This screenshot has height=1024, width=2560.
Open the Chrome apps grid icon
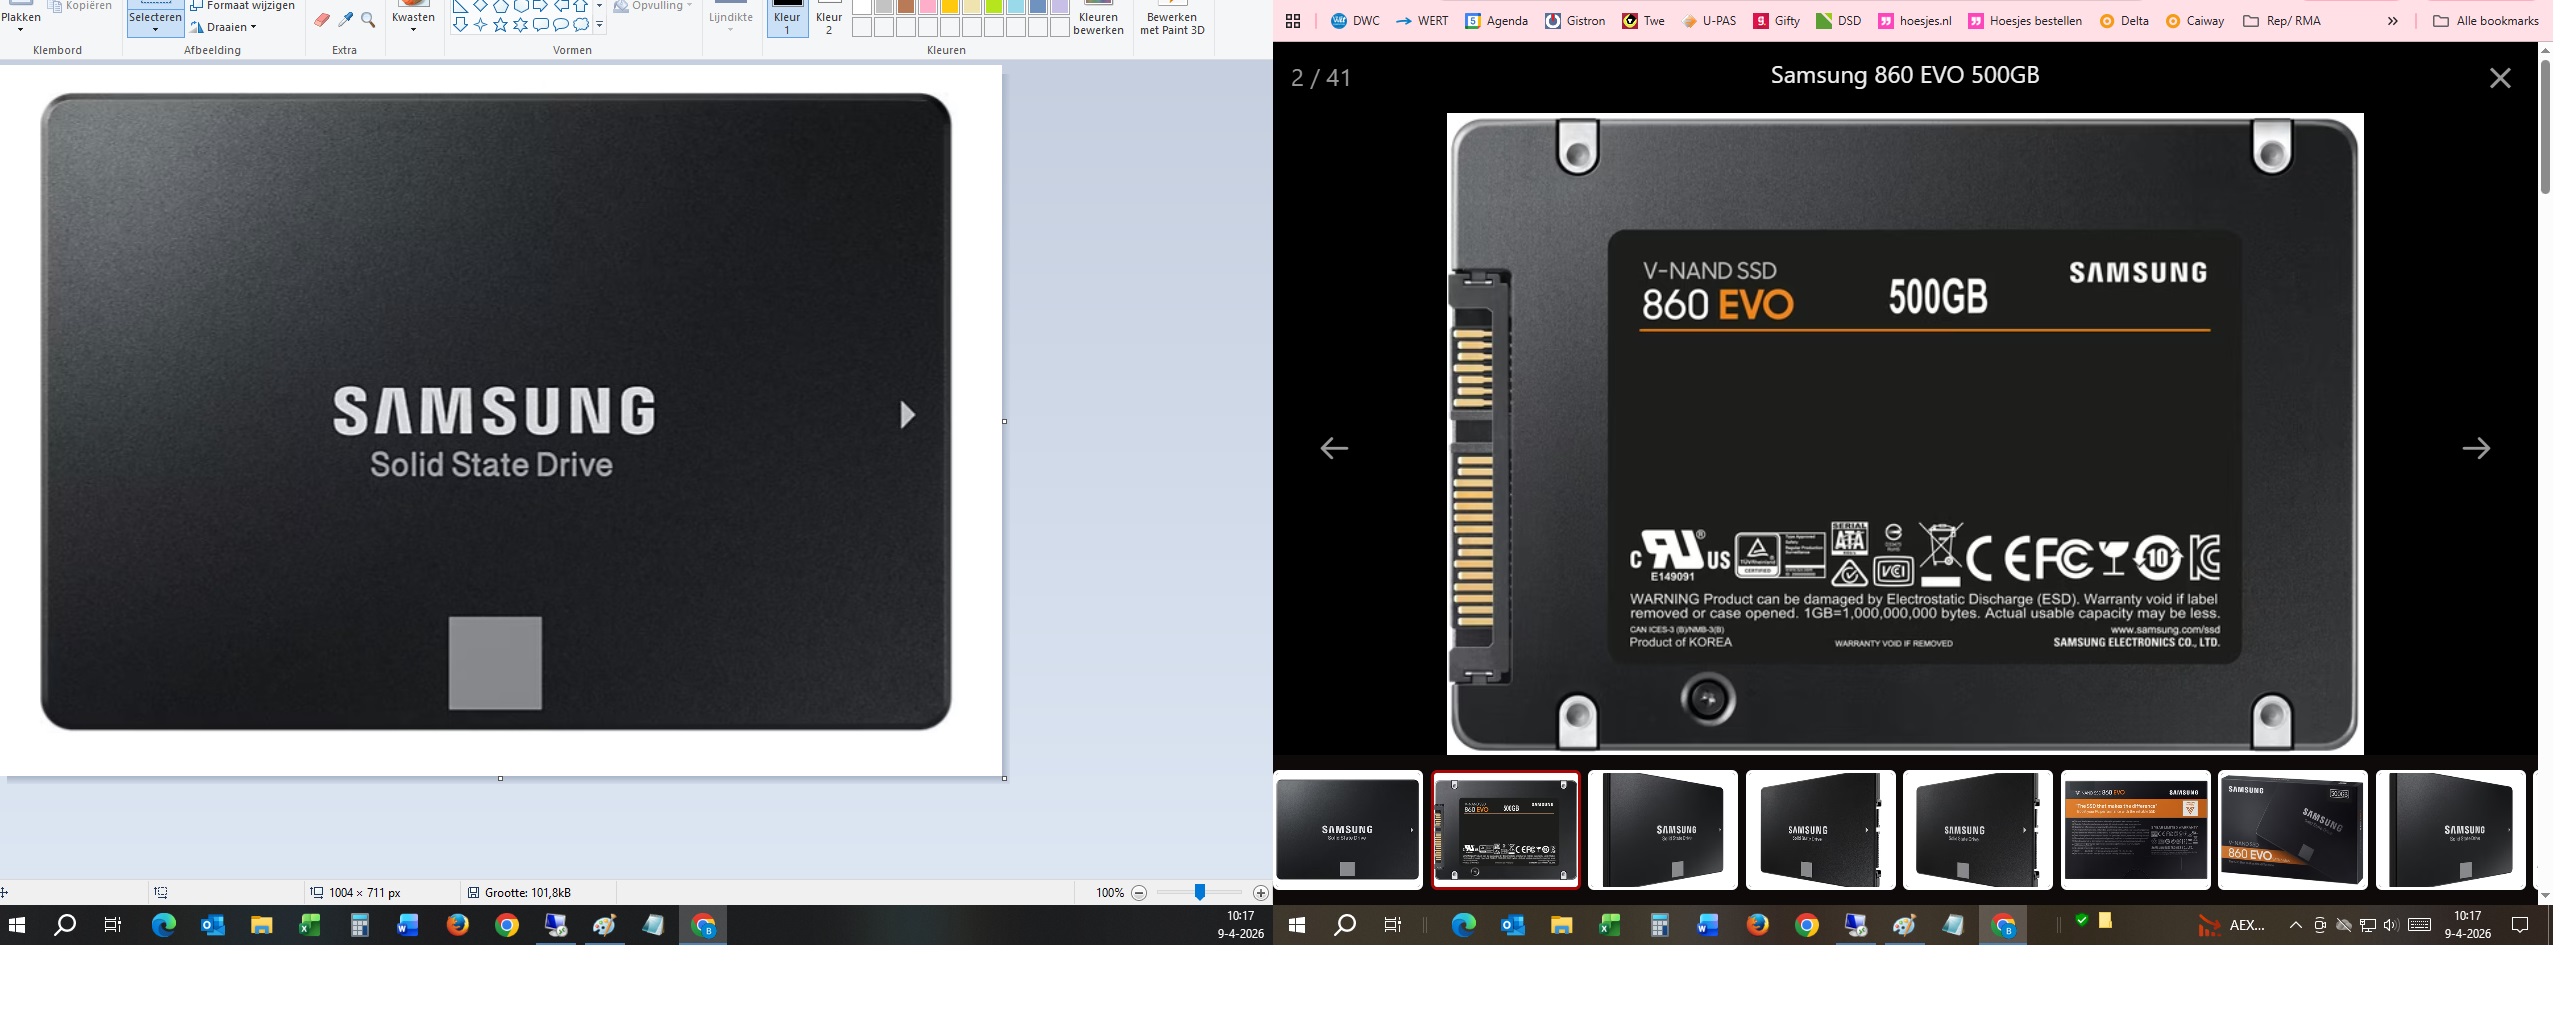click(1292, 21)
